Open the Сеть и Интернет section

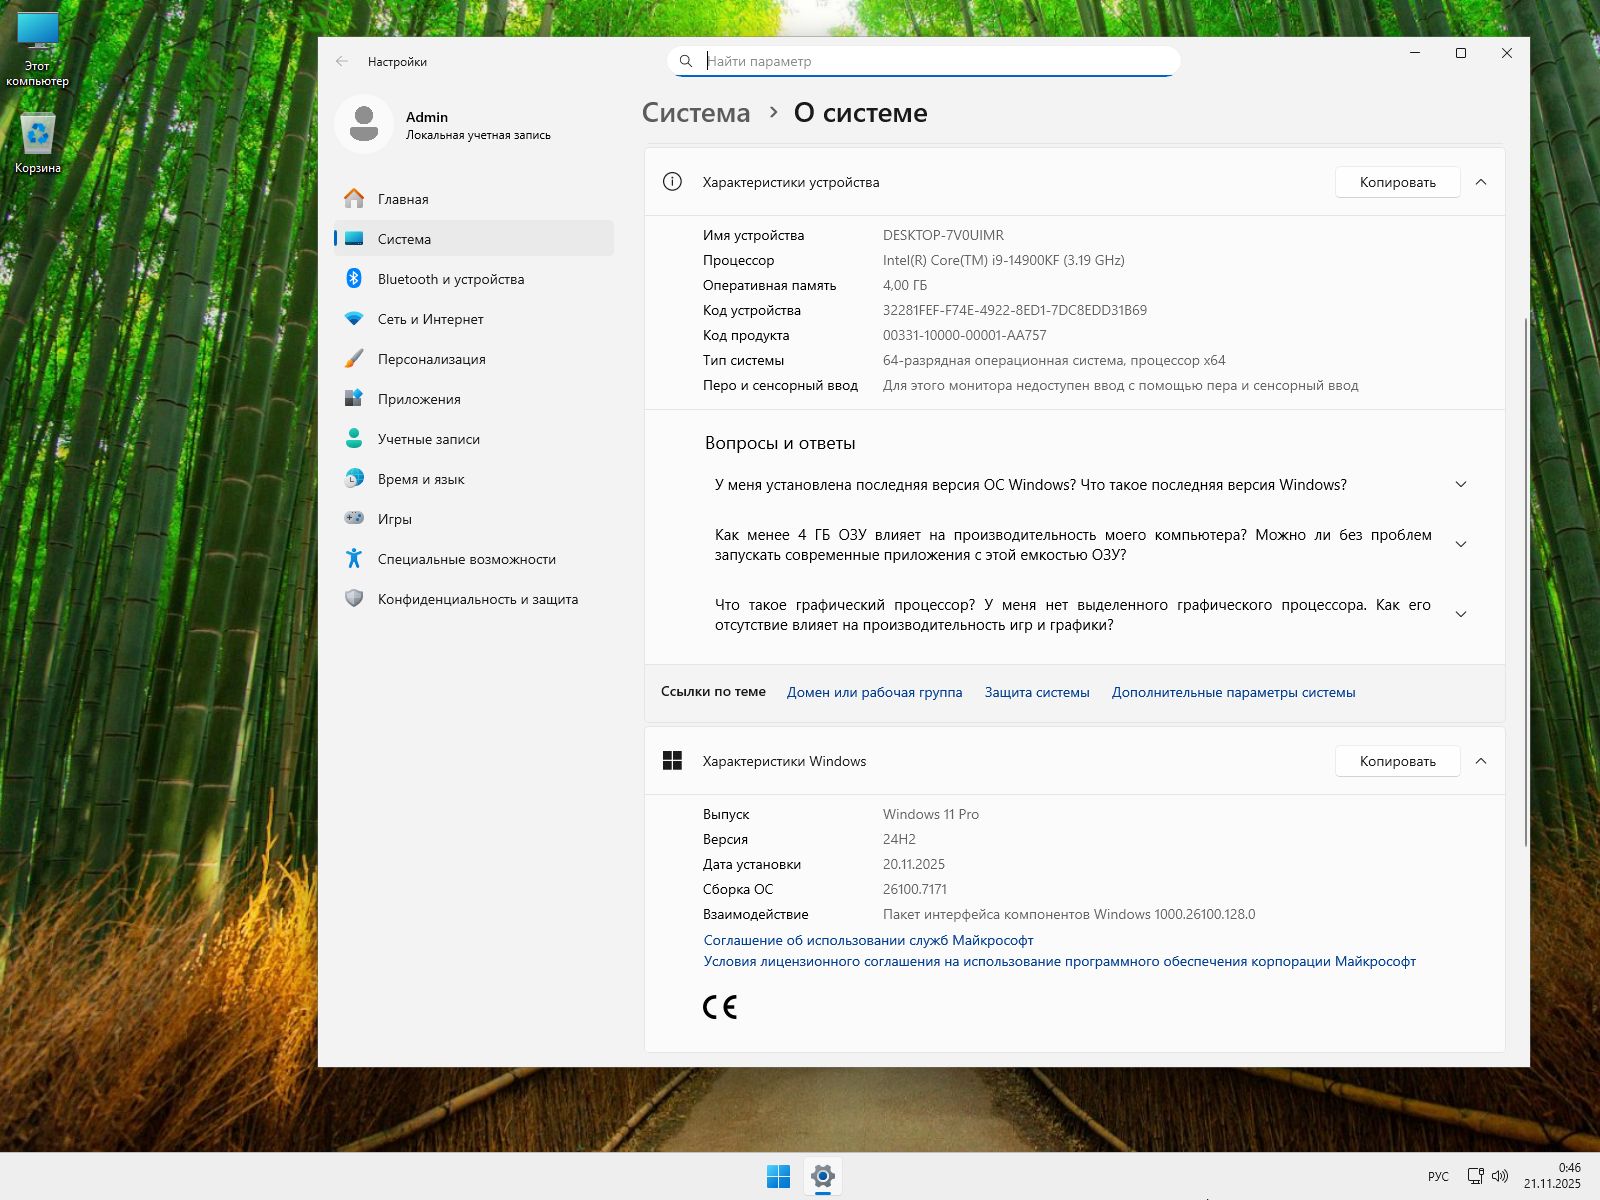tap(429, 319)
